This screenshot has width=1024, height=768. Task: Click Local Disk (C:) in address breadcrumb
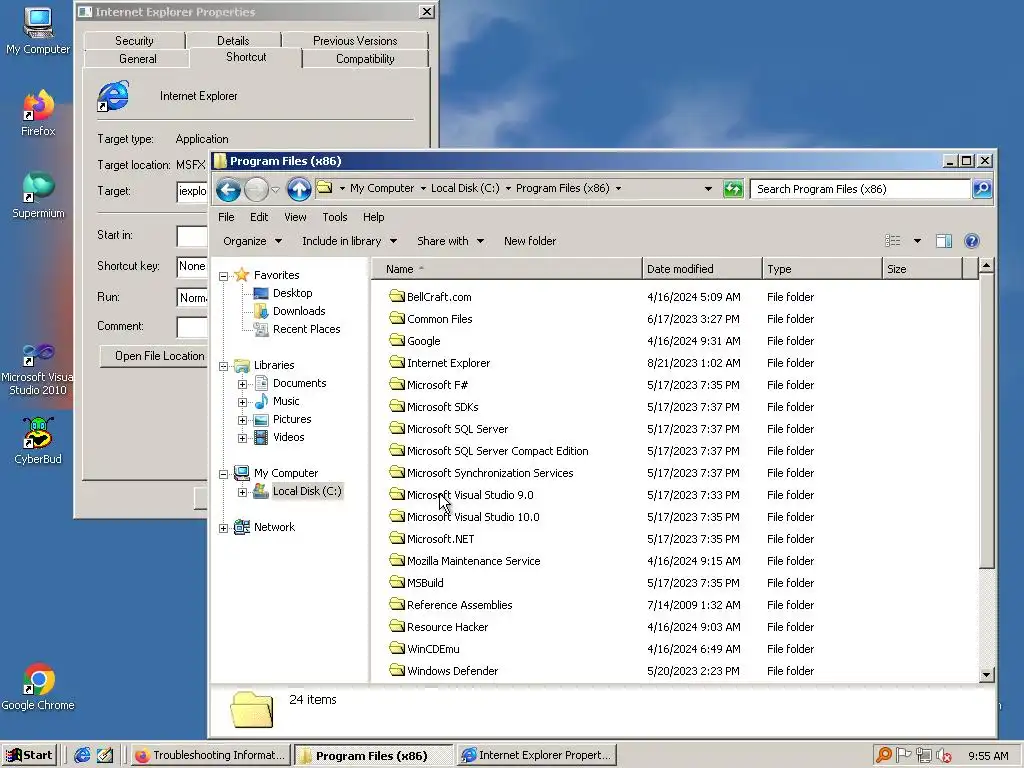[x=465, y=188]
